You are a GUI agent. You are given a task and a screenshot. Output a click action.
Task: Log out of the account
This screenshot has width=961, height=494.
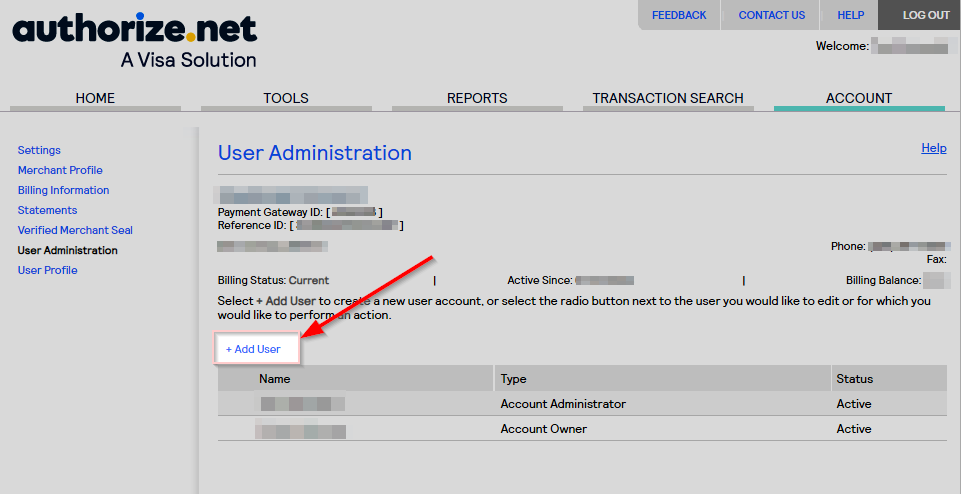click(925, 15)
